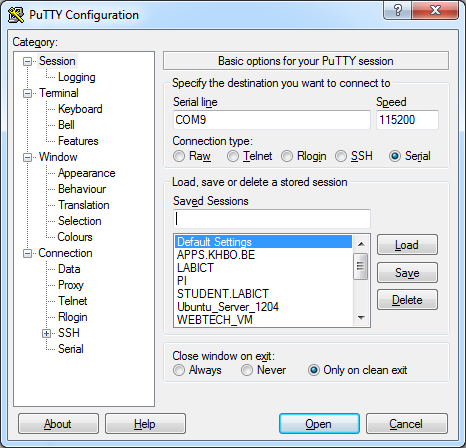The height and width of the screenshot is (448, 466).
Task: Open the Window category
Action: tap(58, 157)
